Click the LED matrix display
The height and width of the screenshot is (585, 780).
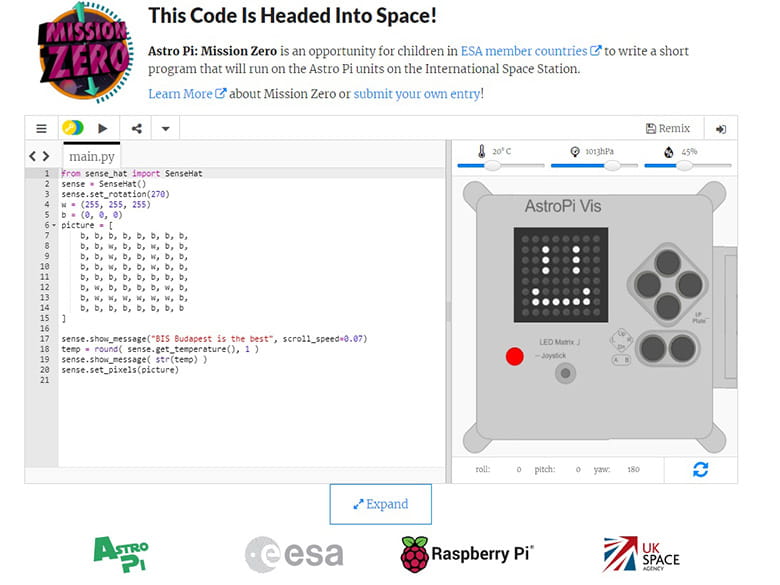coord(561,275)
